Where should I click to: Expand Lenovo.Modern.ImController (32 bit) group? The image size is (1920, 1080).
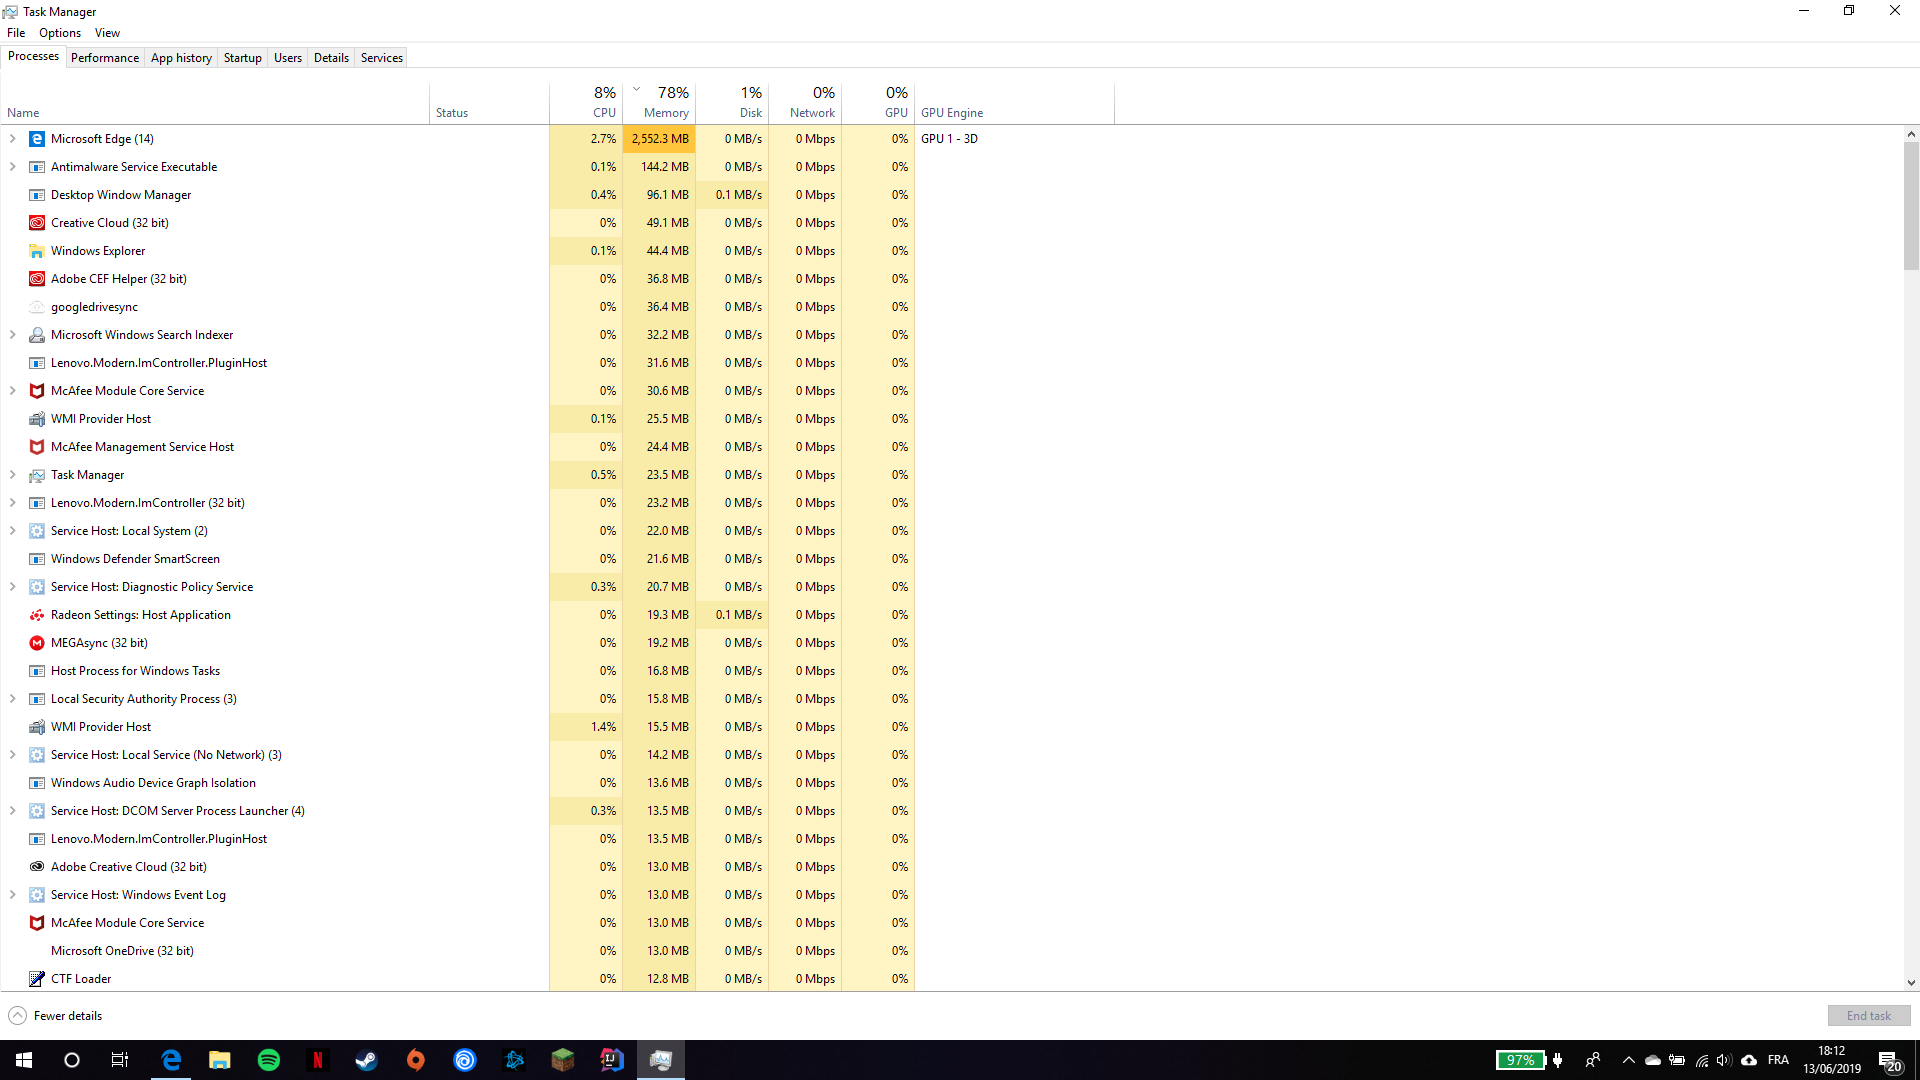[13, 503]
